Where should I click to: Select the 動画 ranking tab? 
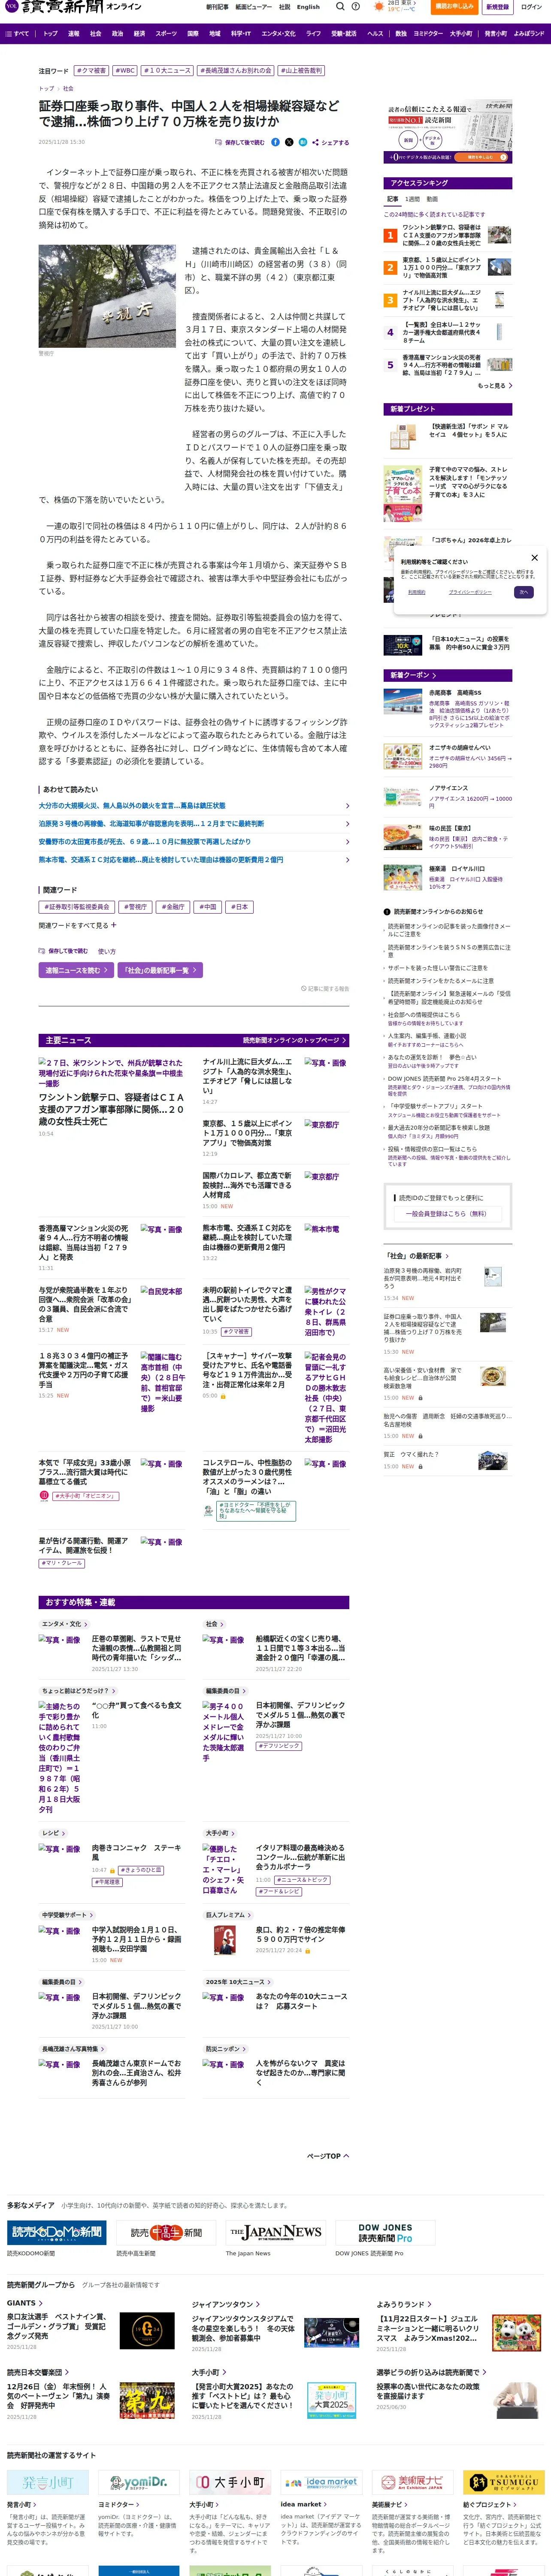432,199
